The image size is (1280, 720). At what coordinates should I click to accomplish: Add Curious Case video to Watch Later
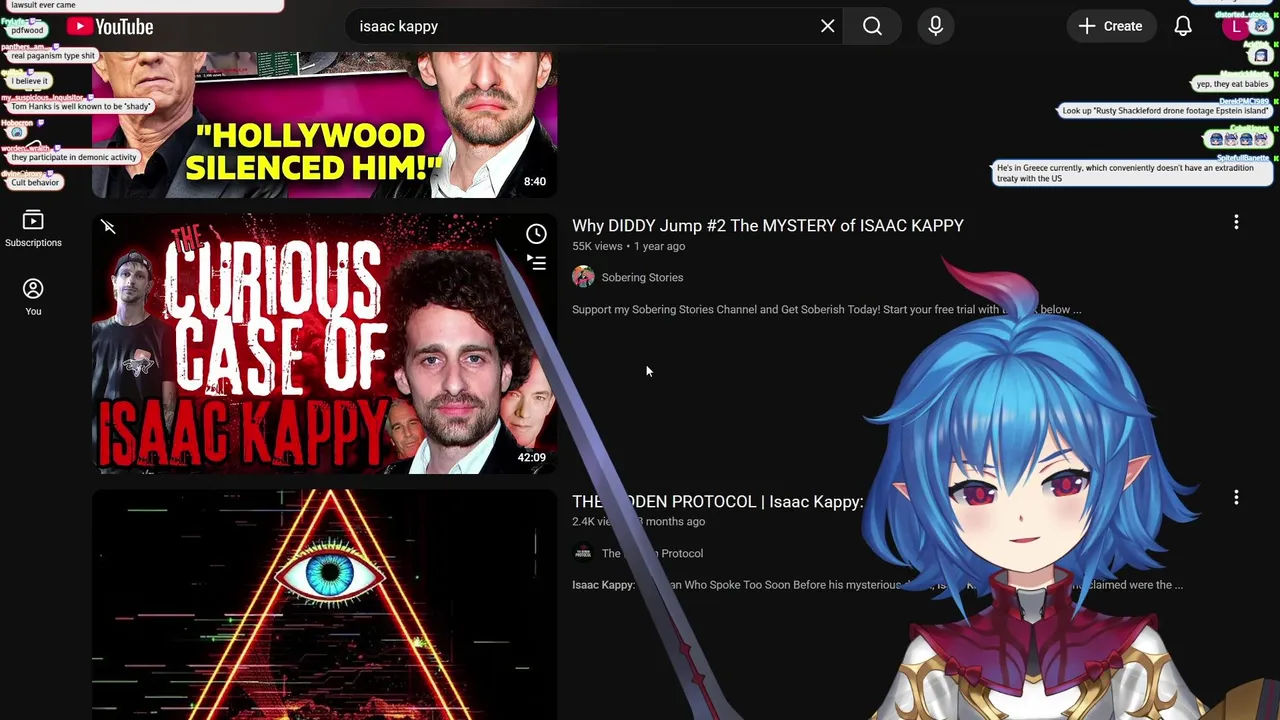tap(537, 234)
